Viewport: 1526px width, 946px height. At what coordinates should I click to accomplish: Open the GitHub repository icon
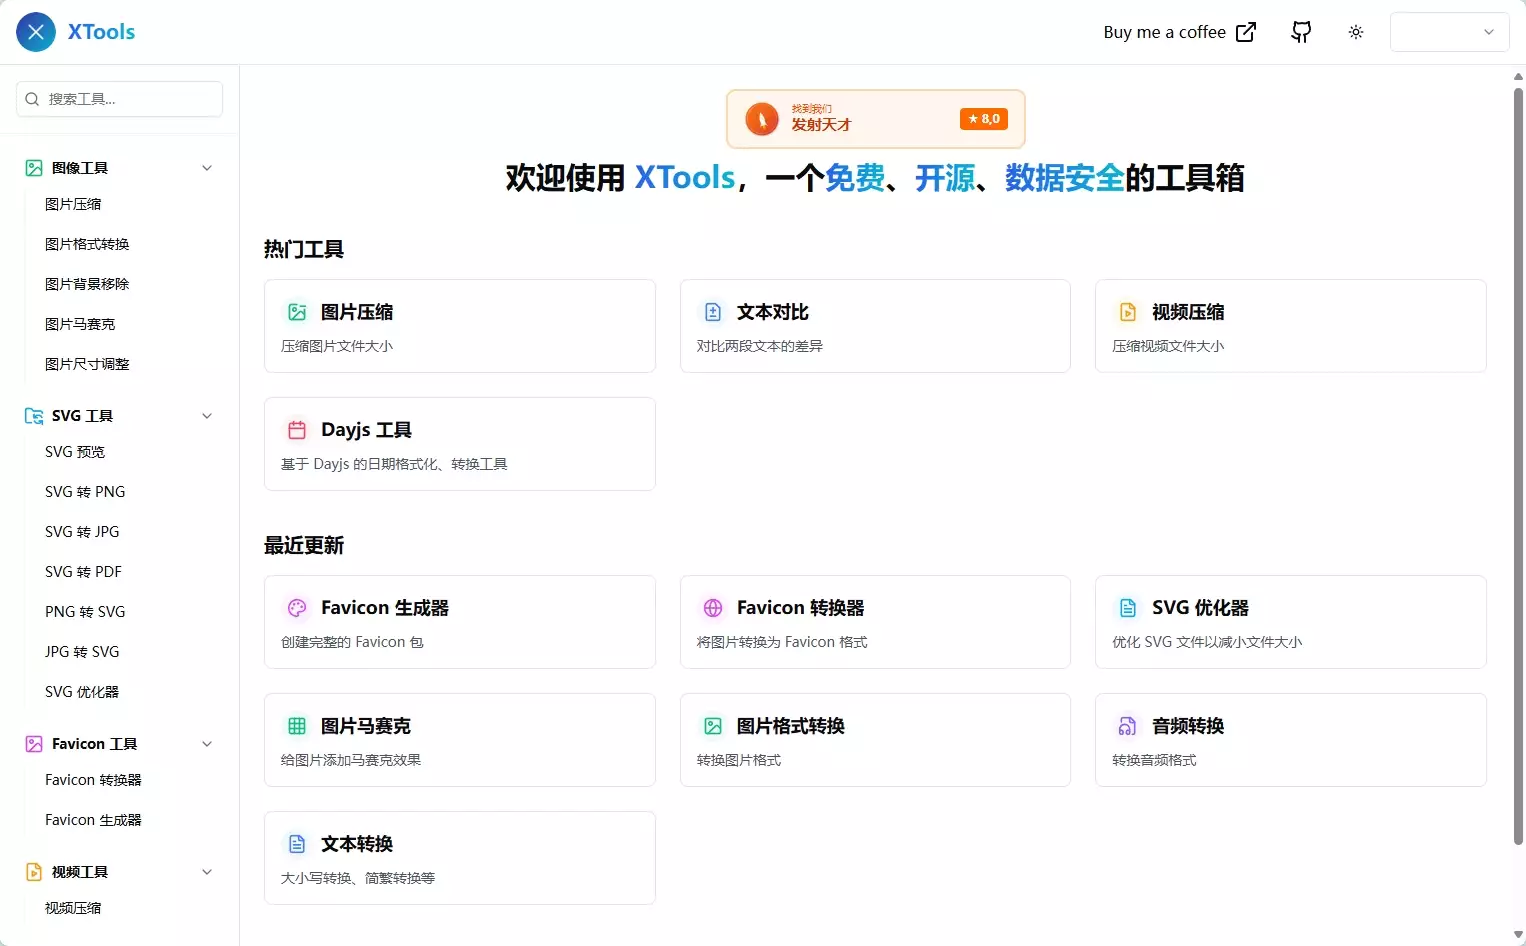pos(1301,32)
